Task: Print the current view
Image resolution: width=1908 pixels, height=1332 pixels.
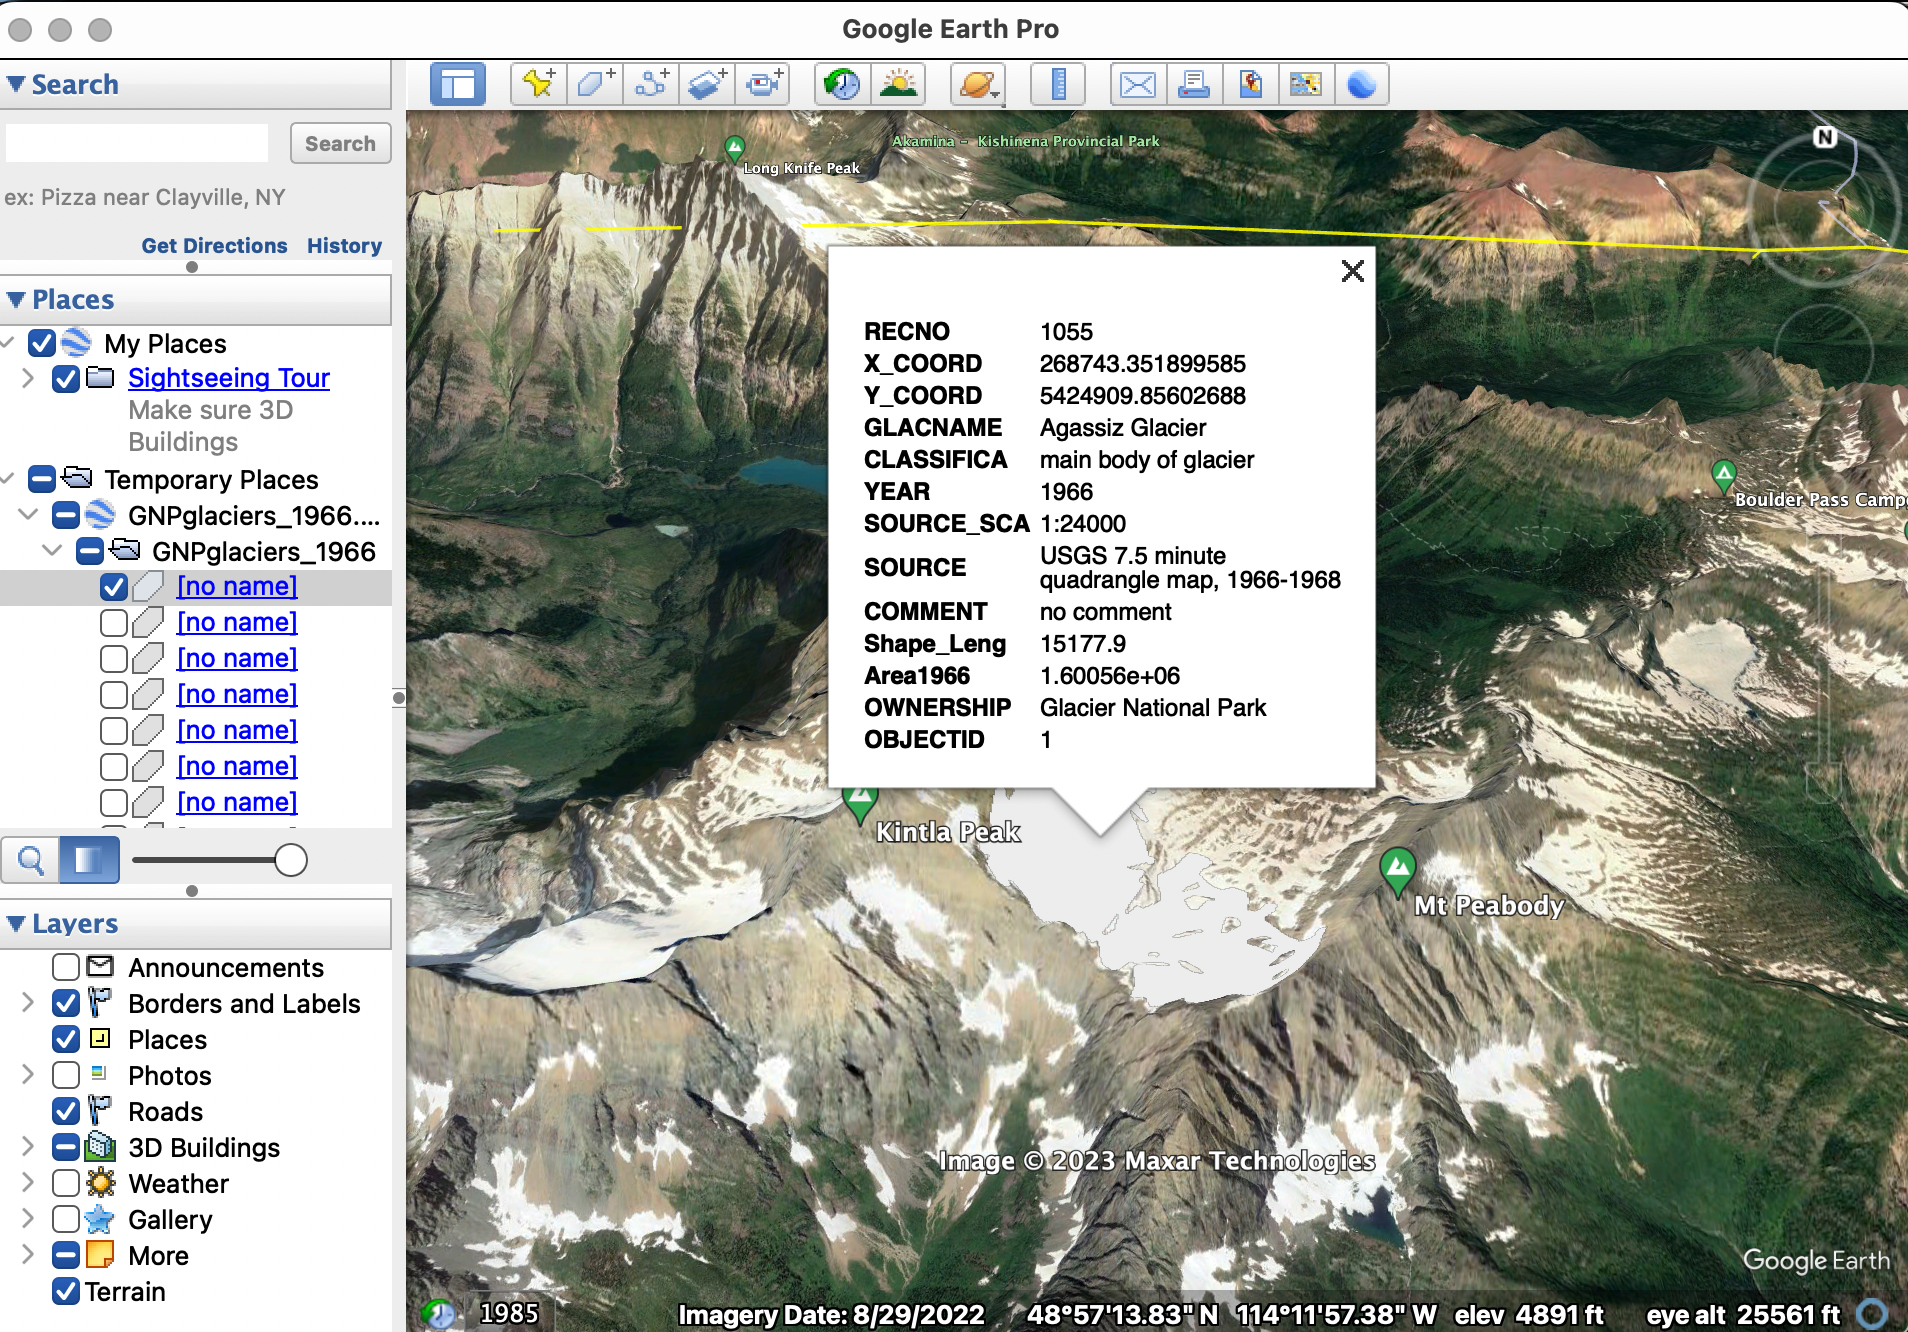Action: point(1194,84)
